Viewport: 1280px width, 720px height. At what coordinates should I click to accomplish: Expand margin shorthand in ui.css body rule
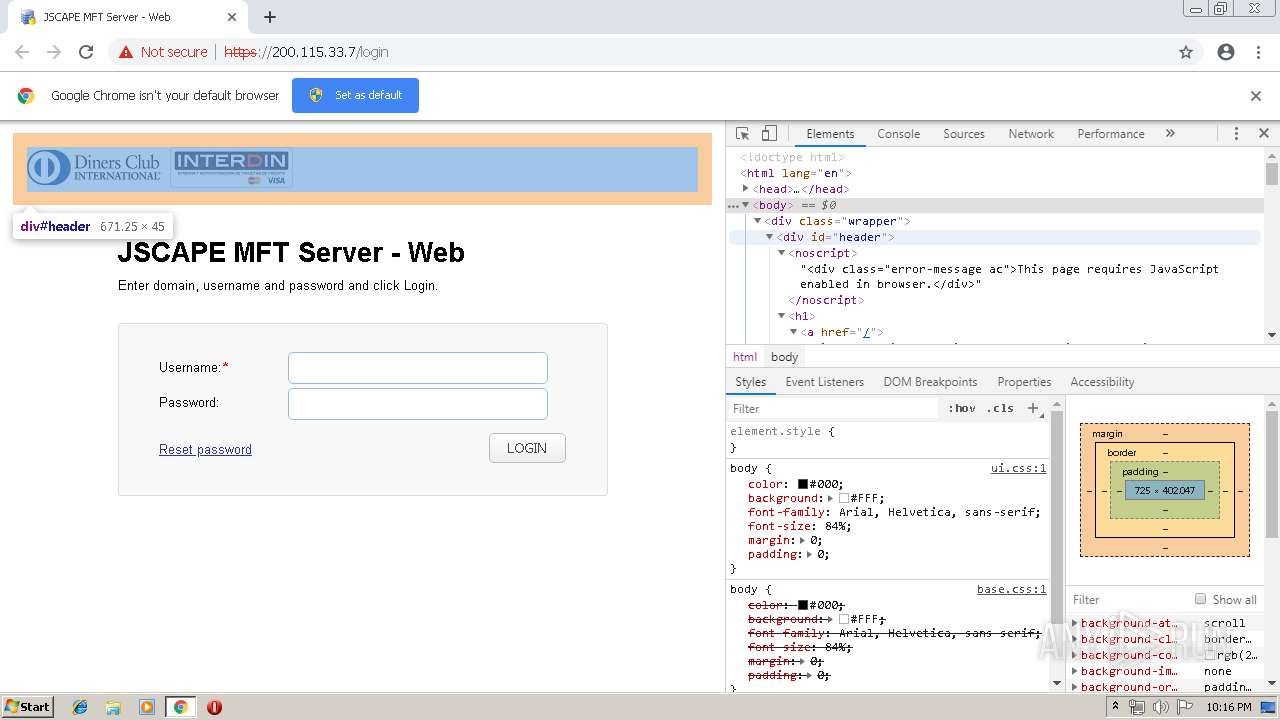[802, 540]
